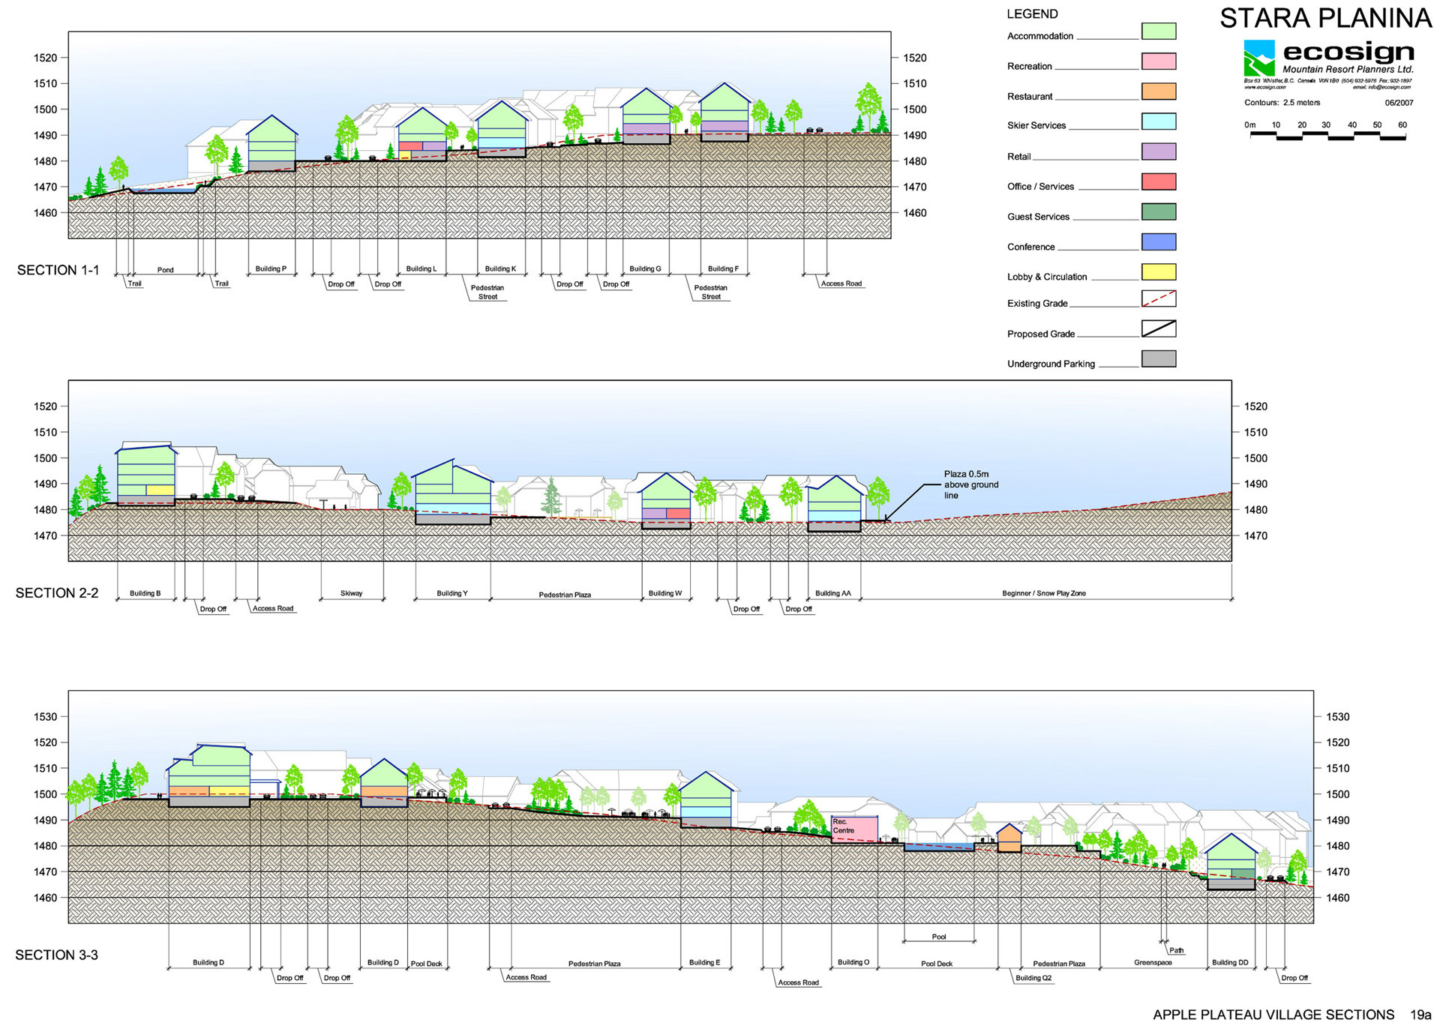1440x1026 pixels.
Task: Click the SECTION 1-1 label
Action: pyautogui.click(x=58, y=270)
